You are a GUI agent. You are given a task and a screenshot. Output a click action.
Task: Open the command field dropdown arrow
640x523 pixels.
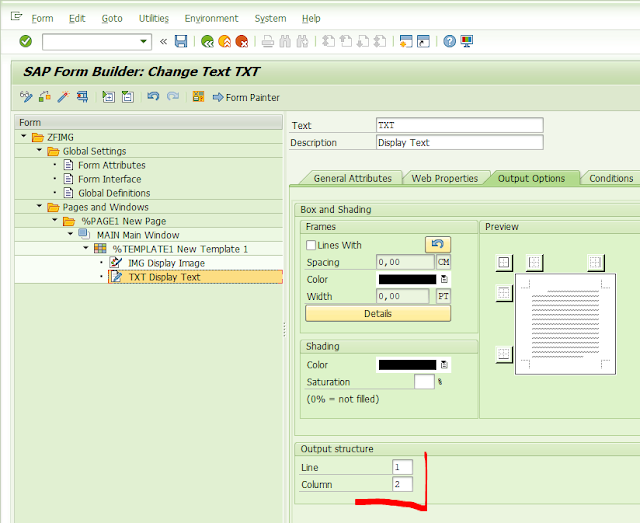pyautogui.click(x=143, y=41)
